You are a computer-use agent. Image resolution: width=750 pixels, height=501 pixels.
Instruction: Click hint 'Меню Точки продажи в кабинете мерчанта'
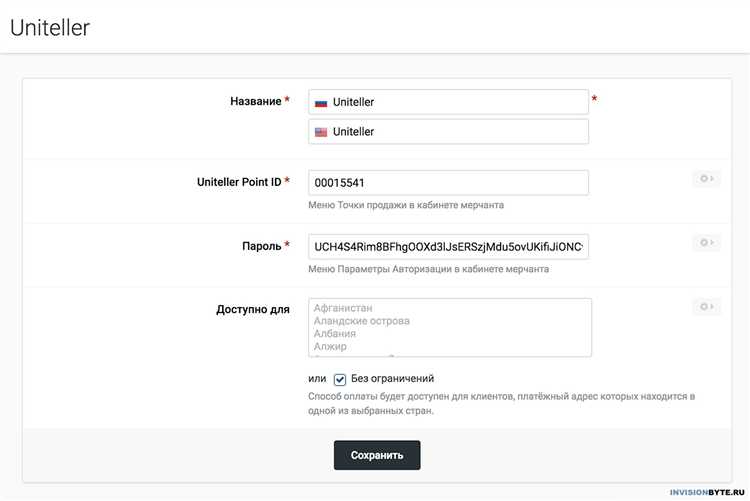click(406, 205)
